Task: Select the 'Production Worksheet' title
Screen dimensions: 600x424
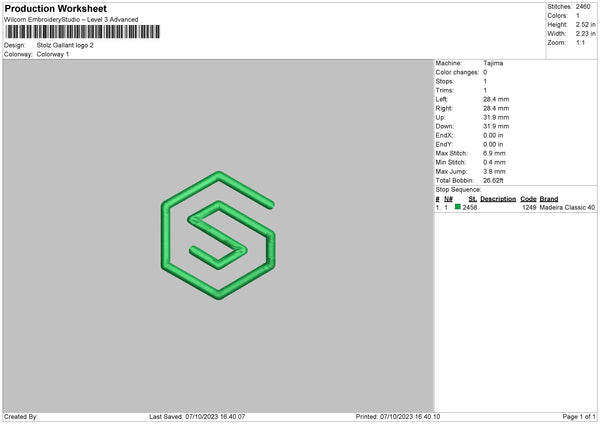Action: click(x=55, y=8)
